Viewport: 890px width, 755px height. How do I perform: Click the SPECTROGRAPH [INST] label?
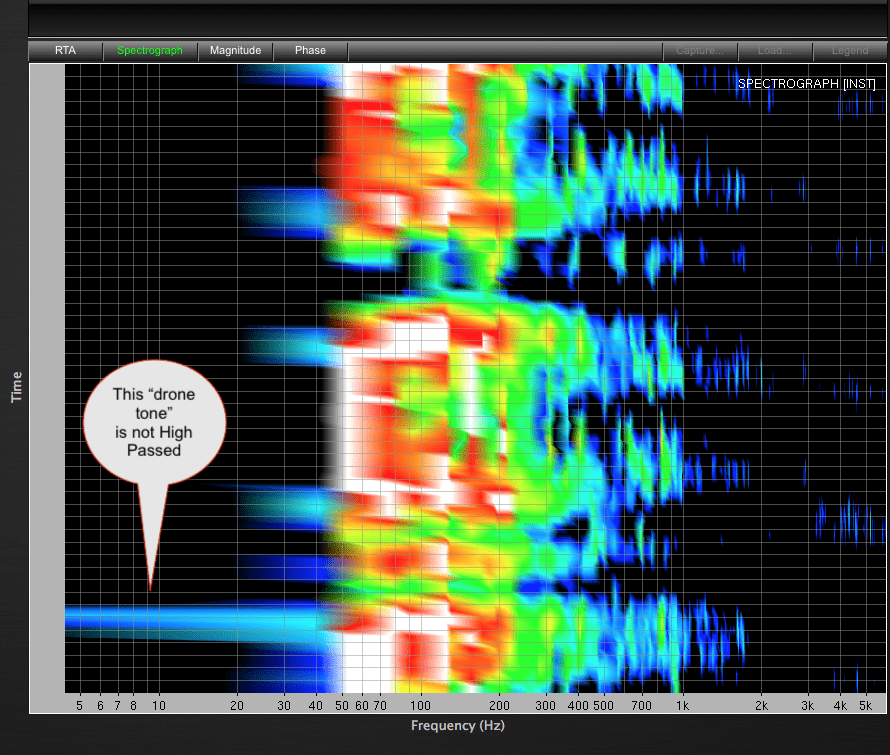click(807, 83)
